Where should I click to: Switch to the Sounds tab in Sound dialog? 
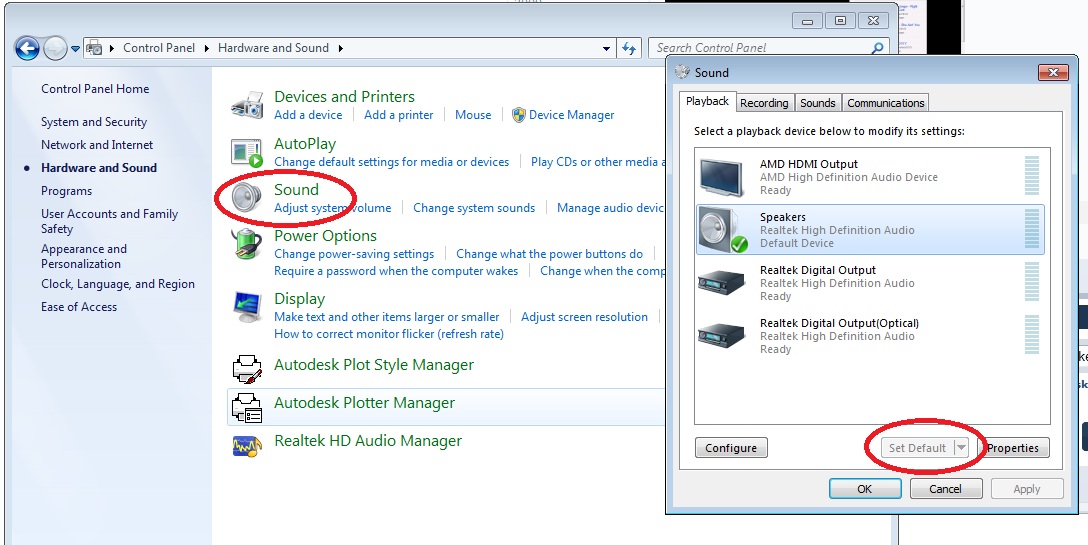point(817,103)
